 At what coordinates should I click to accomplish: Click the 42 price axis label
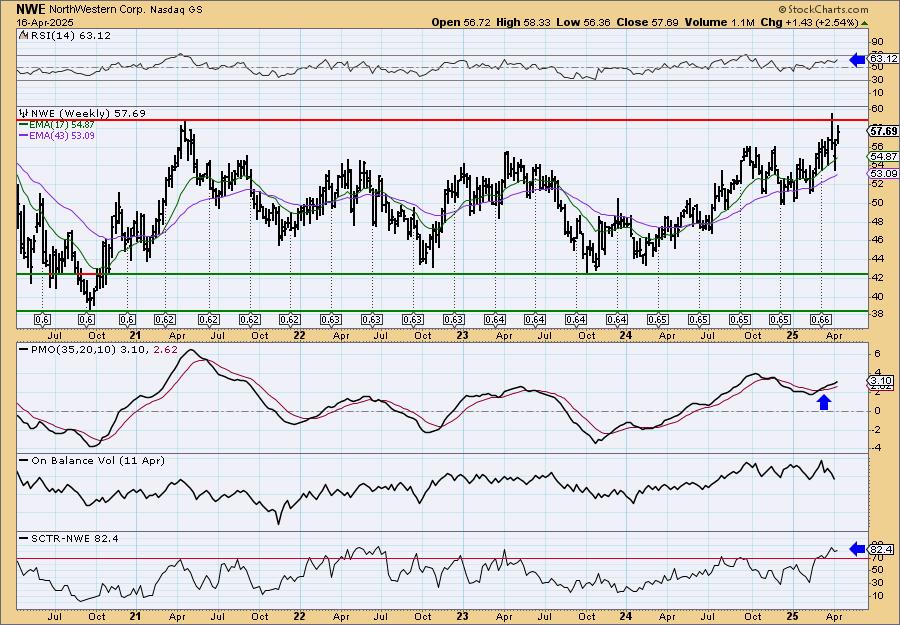click(877, 278)
